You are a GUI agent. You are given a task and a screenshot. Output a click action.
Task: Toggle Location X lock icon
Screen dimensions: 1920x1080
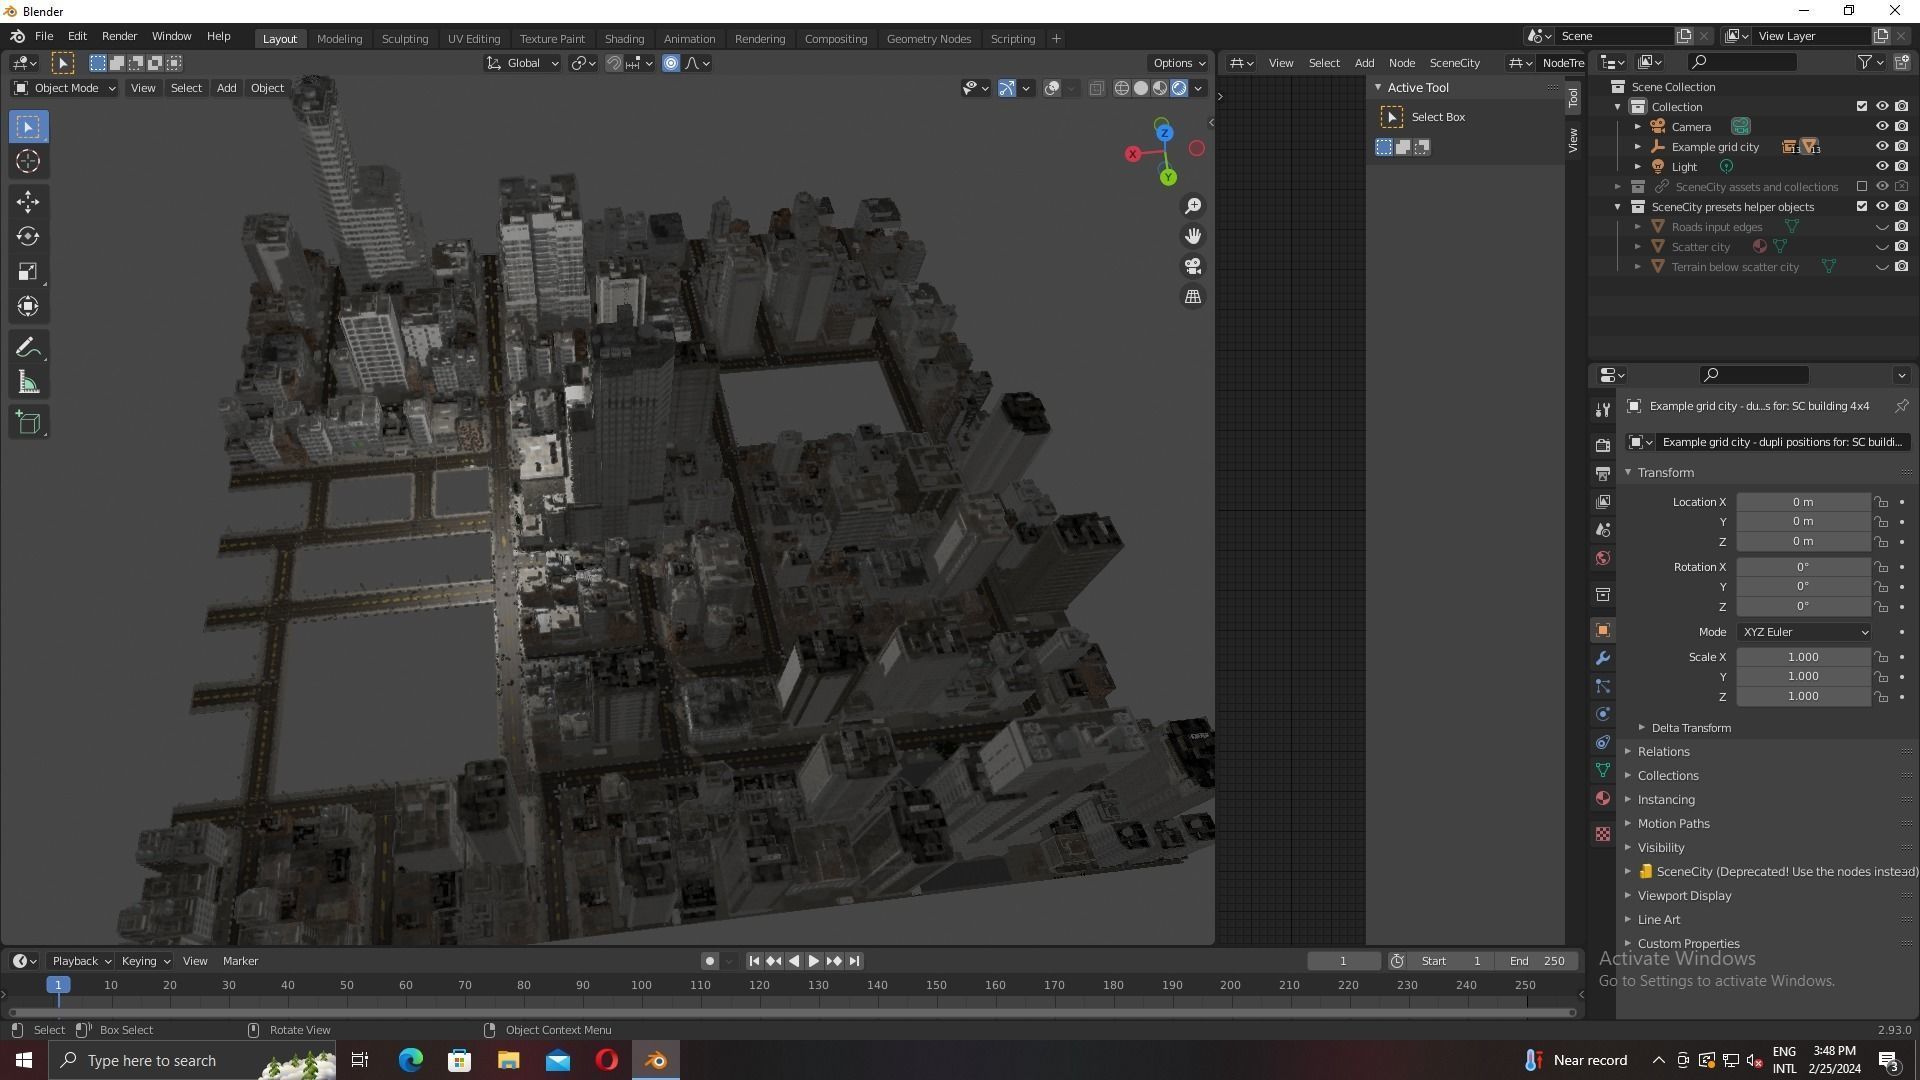(1881, 502)
